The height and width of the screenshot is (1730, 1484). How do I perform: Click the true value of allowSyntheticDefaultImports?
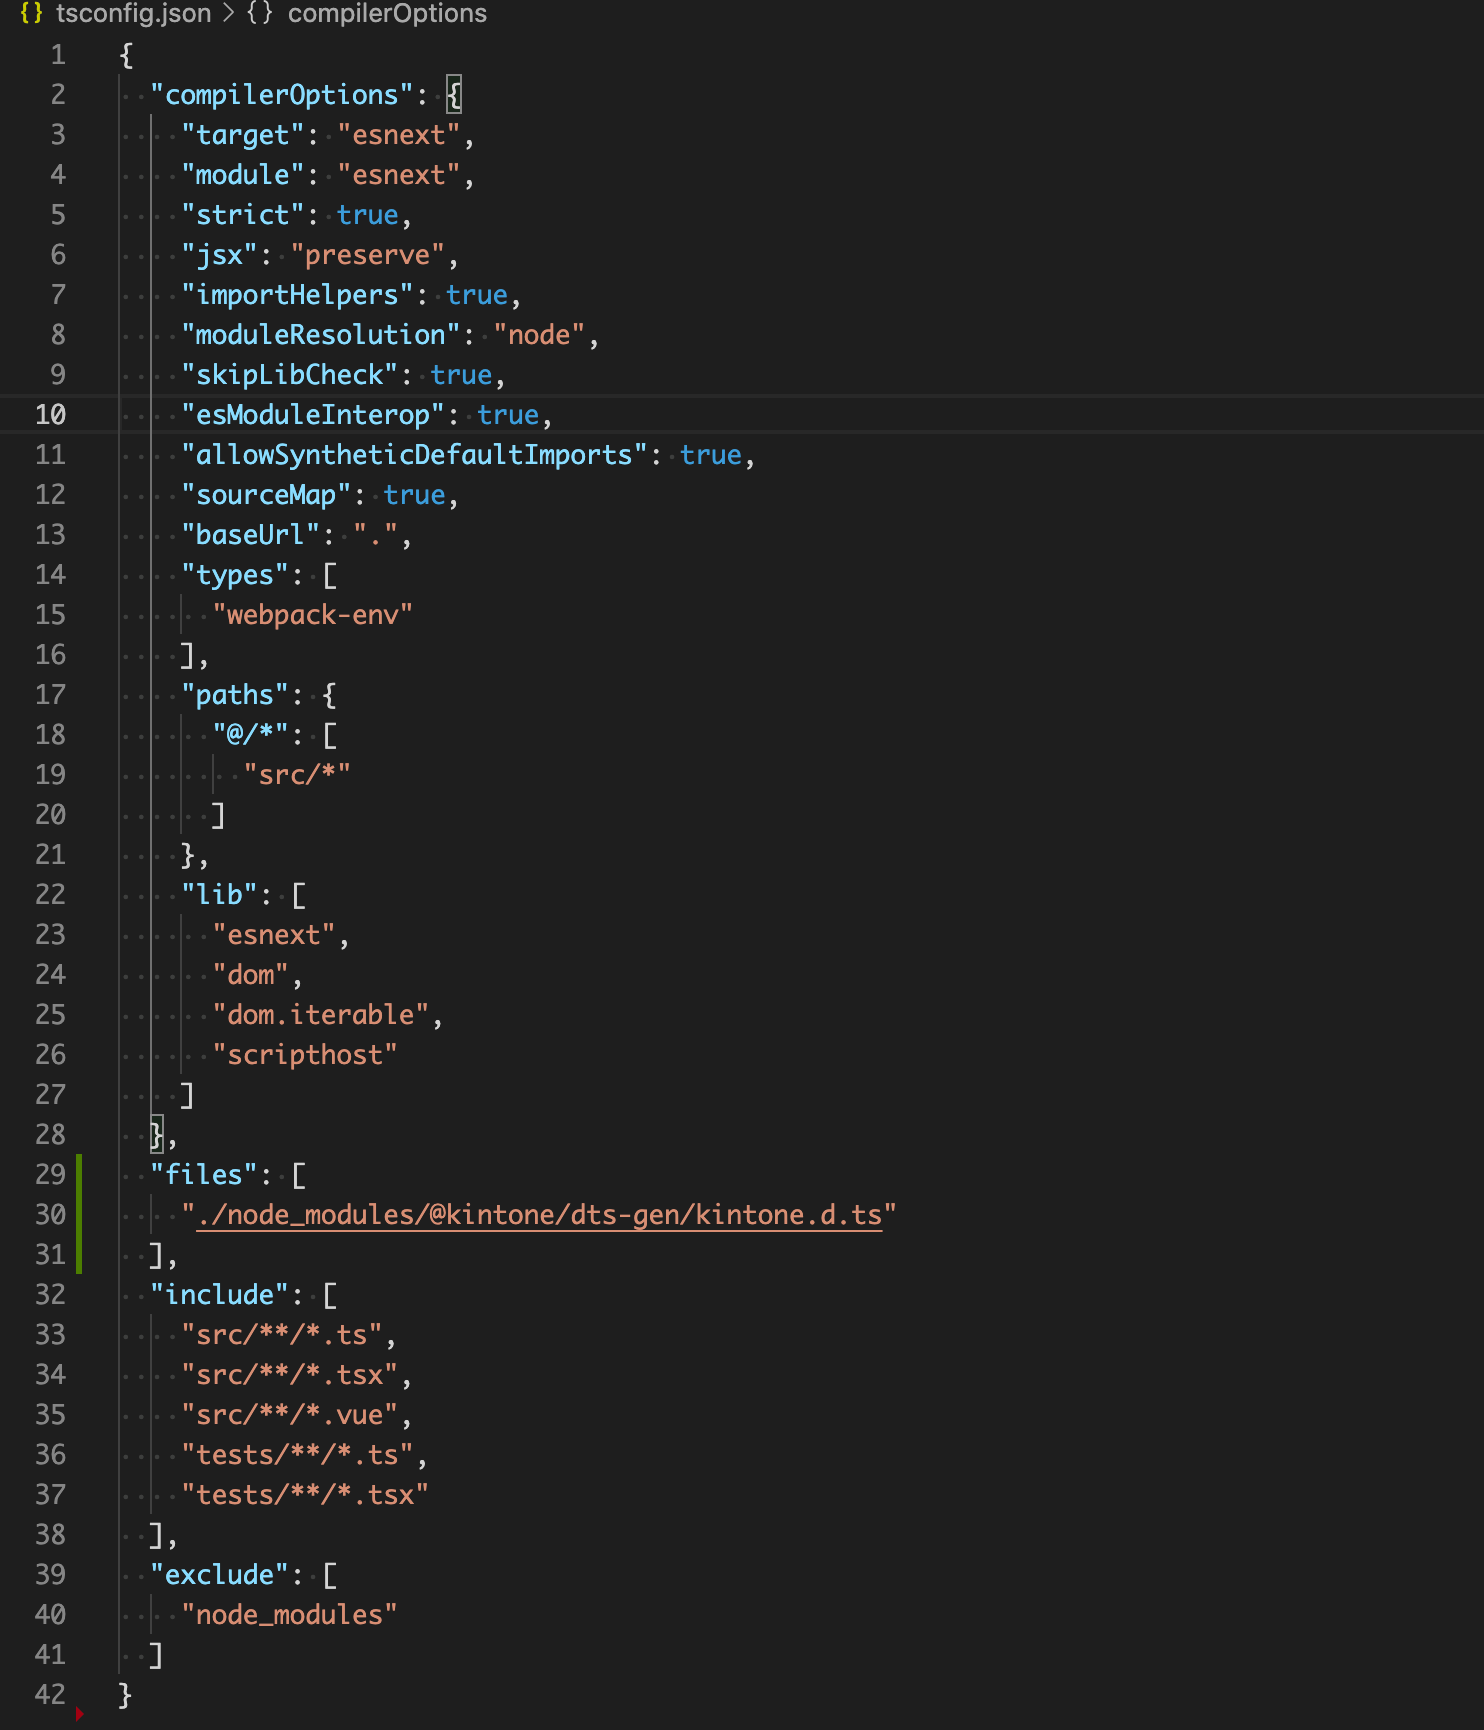pos(711,455)
